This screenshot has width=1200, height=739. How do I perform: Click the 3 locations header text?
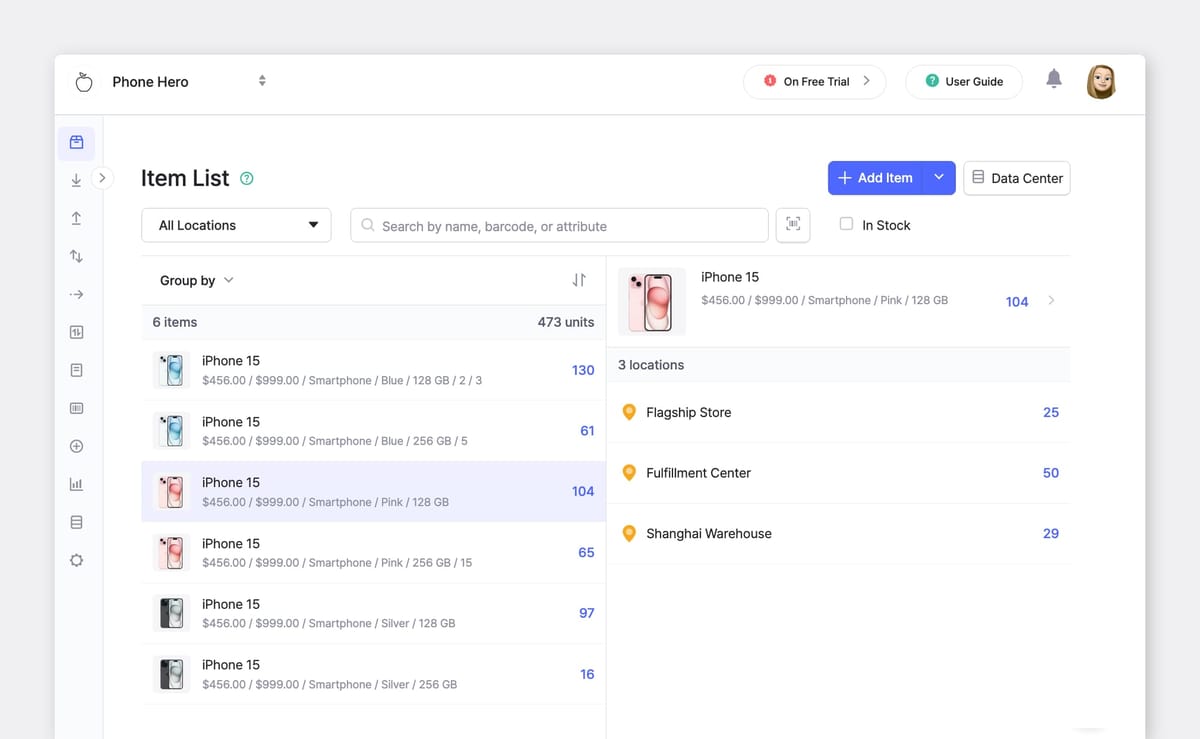(651, 365)
